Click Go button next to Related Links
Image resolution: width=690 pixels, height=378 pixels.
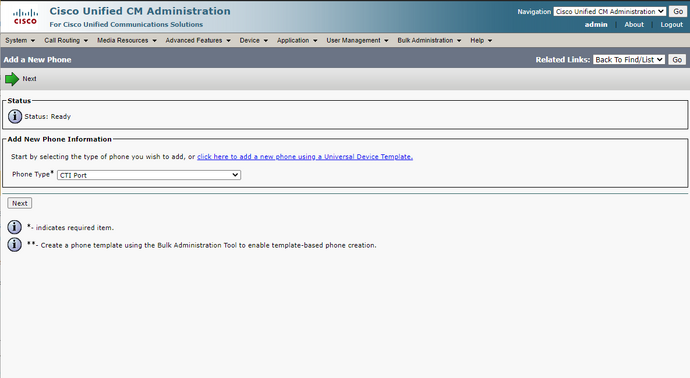[677, 59]
